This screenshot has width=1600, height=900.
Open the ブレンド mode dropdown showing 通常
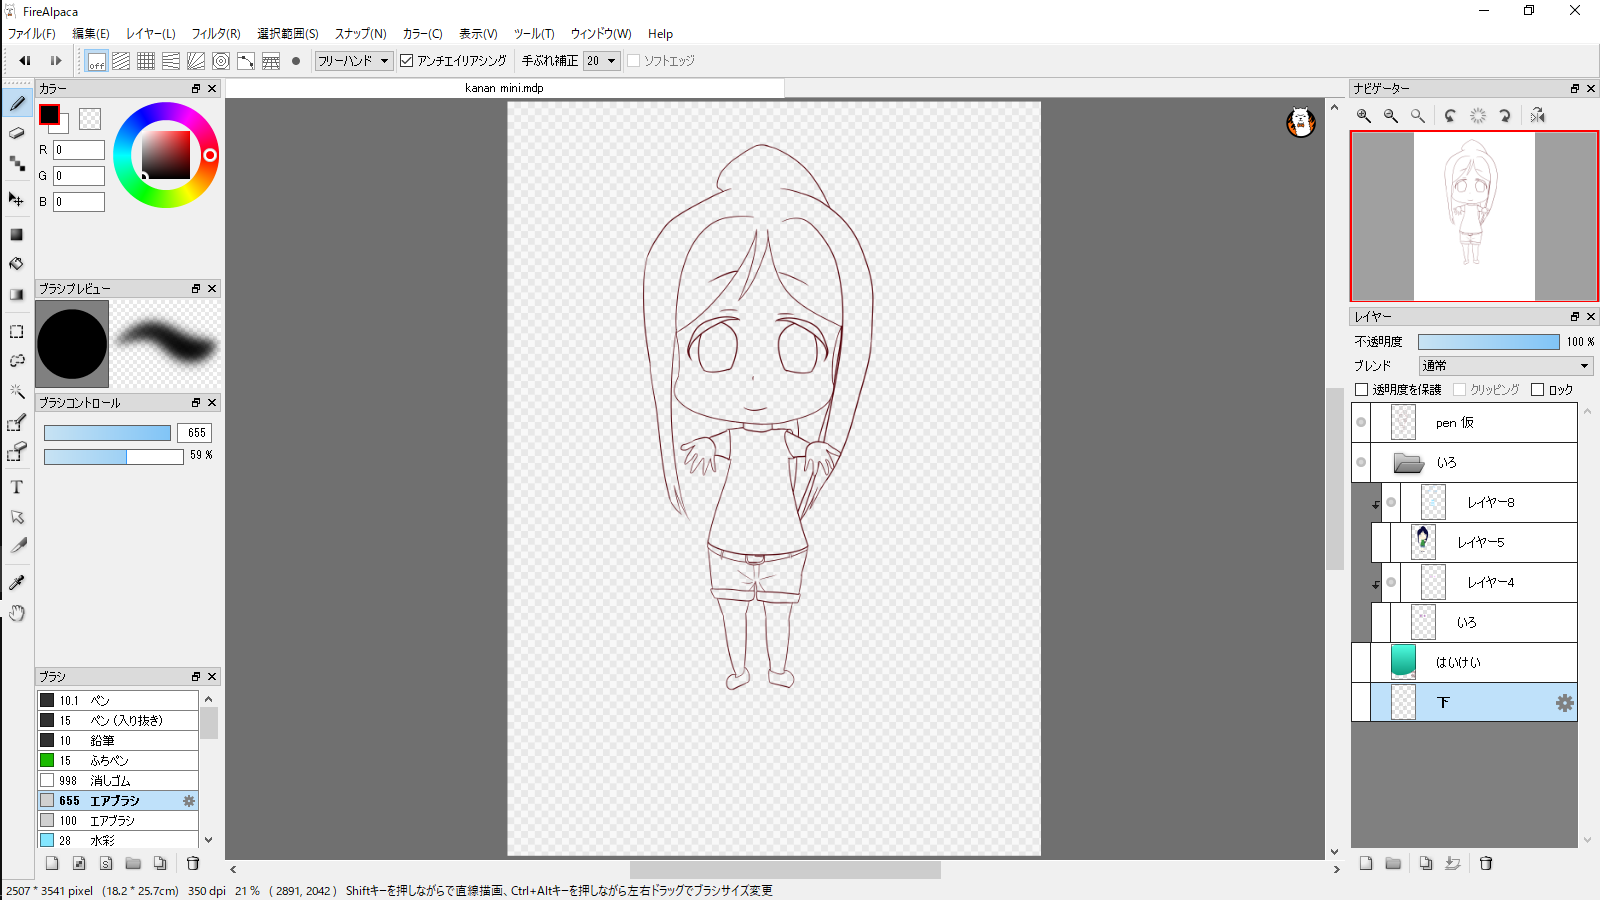pyautogui.click(x=1505, y=366)
